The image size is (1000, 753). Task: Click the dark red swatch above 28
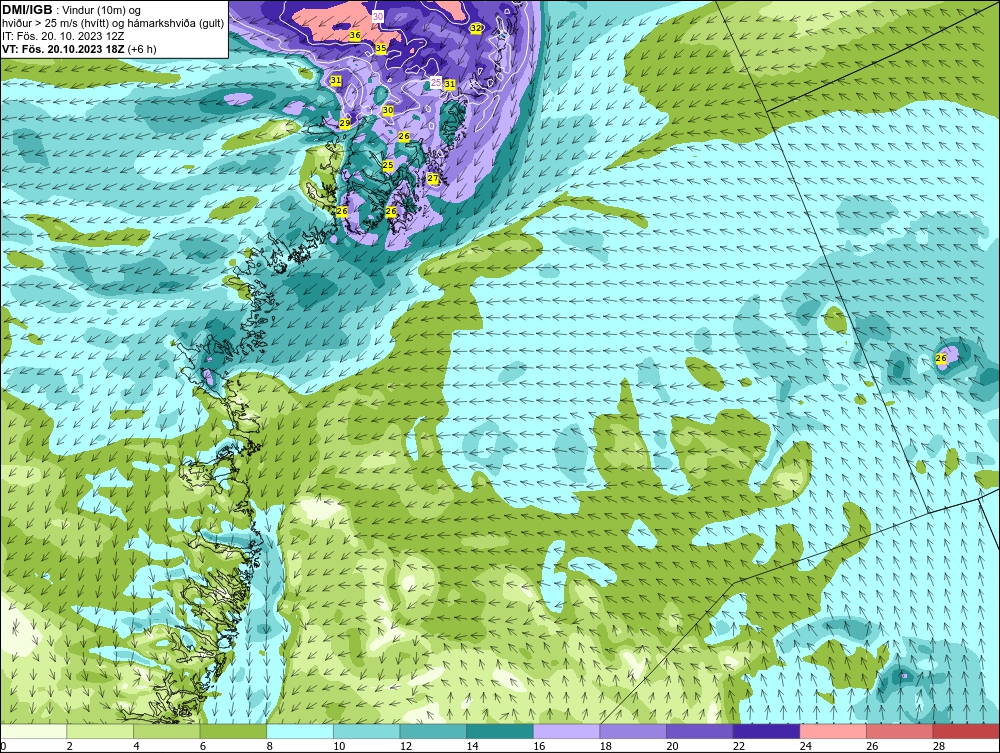tap(966, 731)
